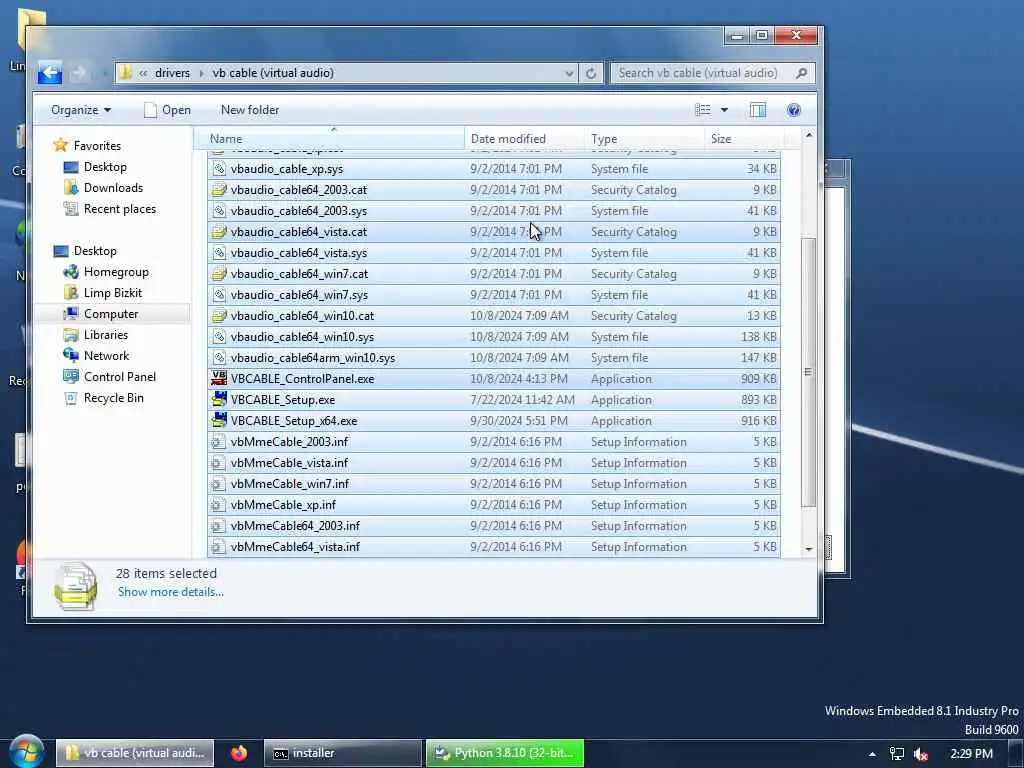Open Homegroup in navigation pane

click(x=116, y=272)
